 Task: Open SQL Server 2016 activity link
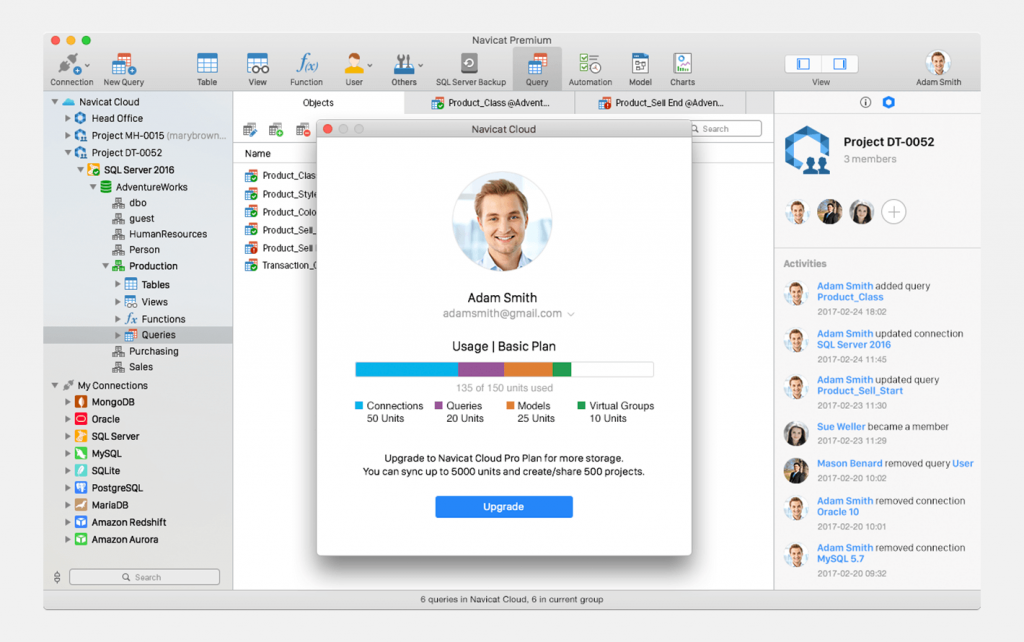[854, 345]
